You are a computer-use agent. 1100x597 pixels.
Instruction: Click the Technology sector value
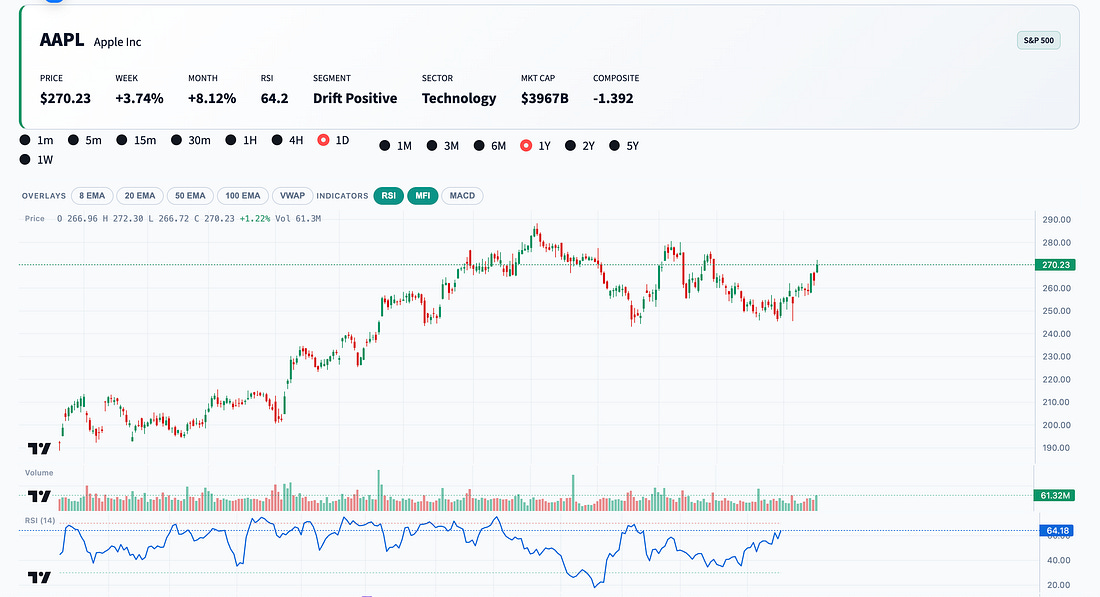pos(459,98)
